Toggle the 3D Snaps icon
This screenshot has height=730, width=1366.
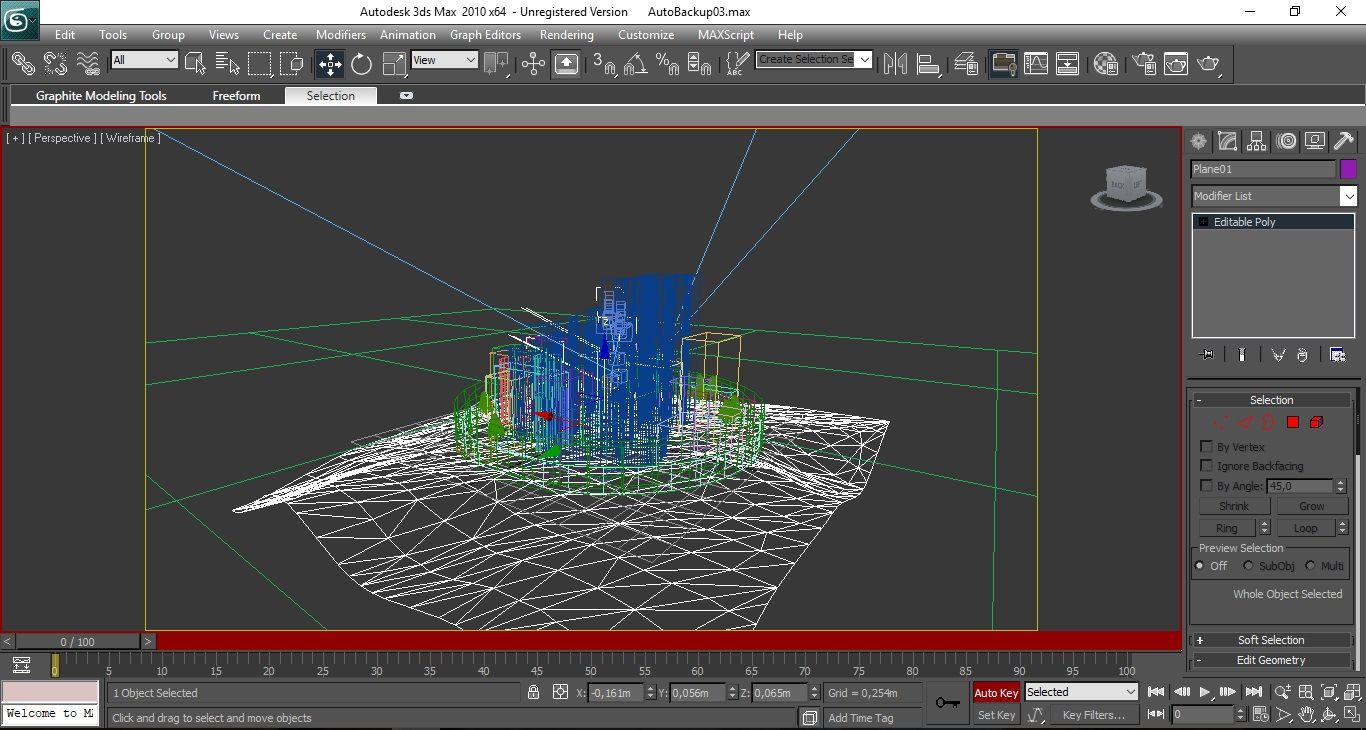(x=604, y=64)
